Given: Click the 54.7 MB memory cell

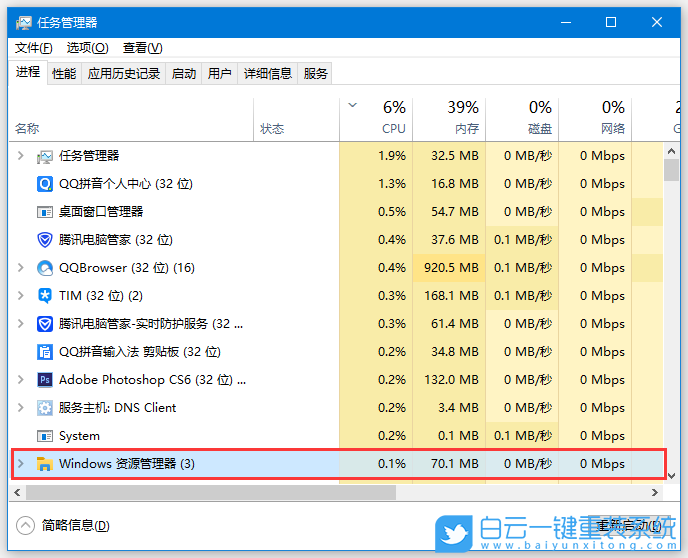Looking at the screenshot, I should tap(449, 212).
